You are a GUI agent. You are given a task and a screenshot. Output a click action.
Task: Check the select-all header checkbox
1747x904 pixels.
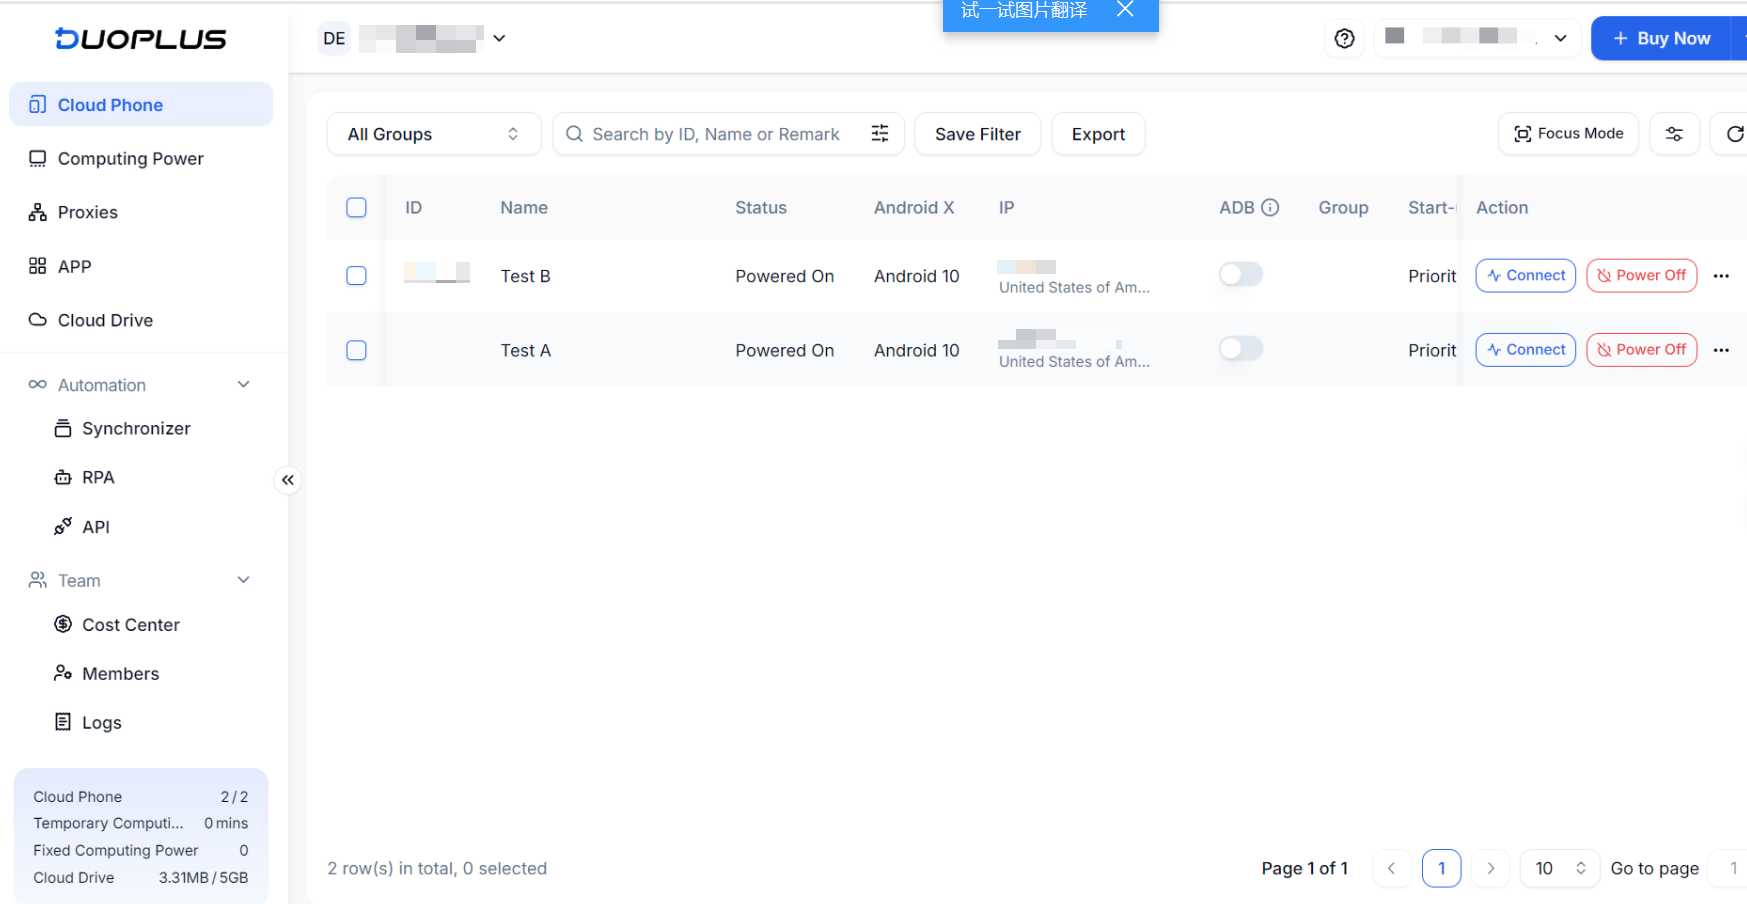[x=356, y=208]
